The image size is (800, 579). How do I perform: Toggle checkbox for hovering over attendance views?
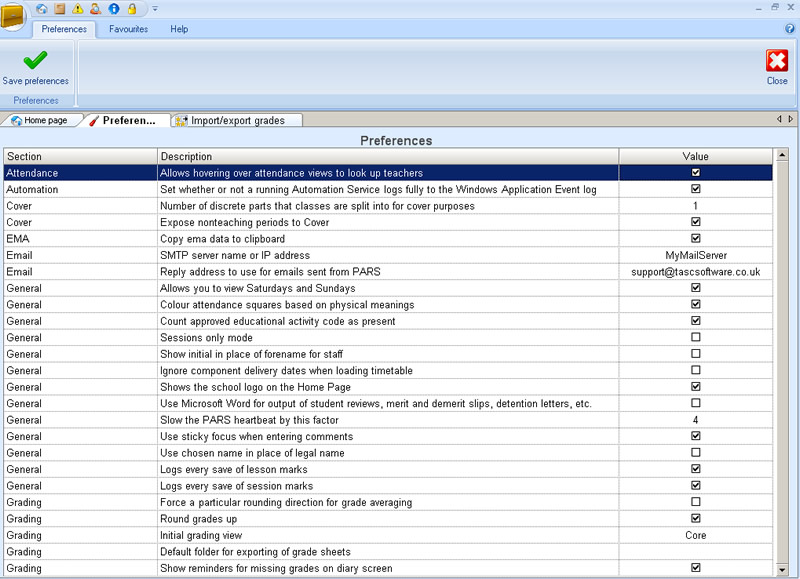pyautogui.click(x=695, y=172)
